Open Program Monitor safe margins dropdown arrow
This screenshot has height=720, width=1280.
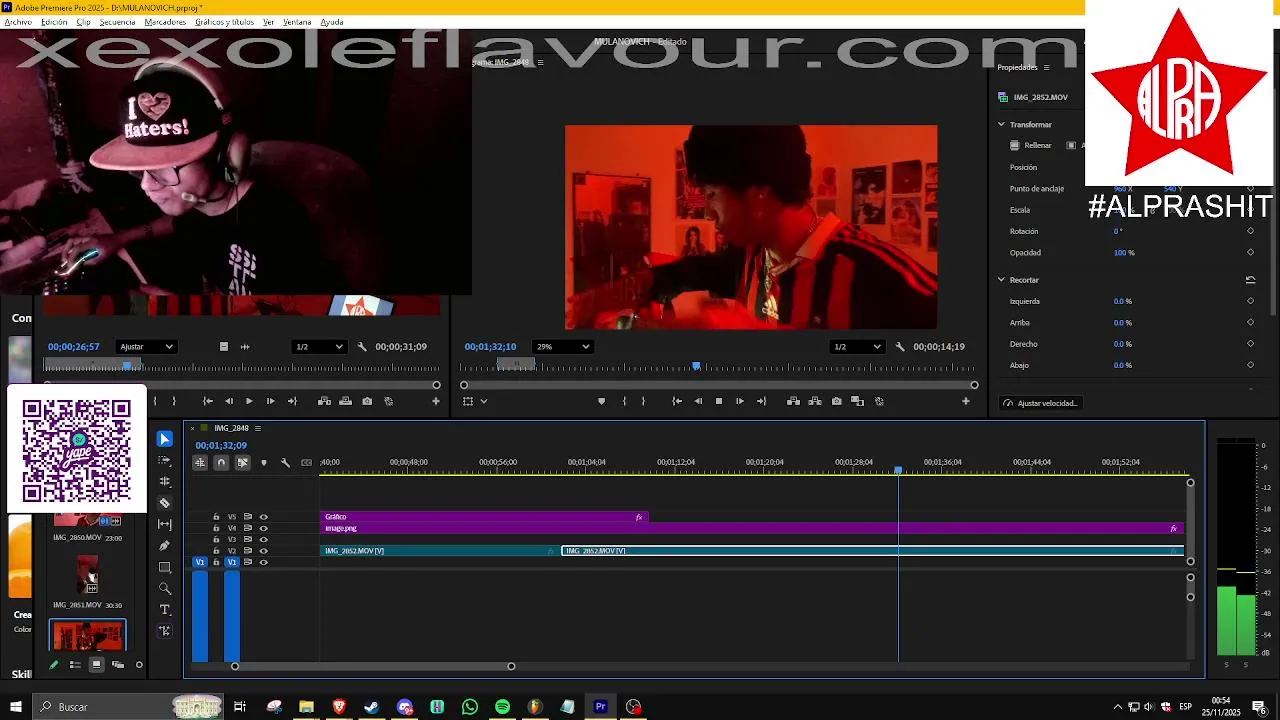[x=484, y=401]
